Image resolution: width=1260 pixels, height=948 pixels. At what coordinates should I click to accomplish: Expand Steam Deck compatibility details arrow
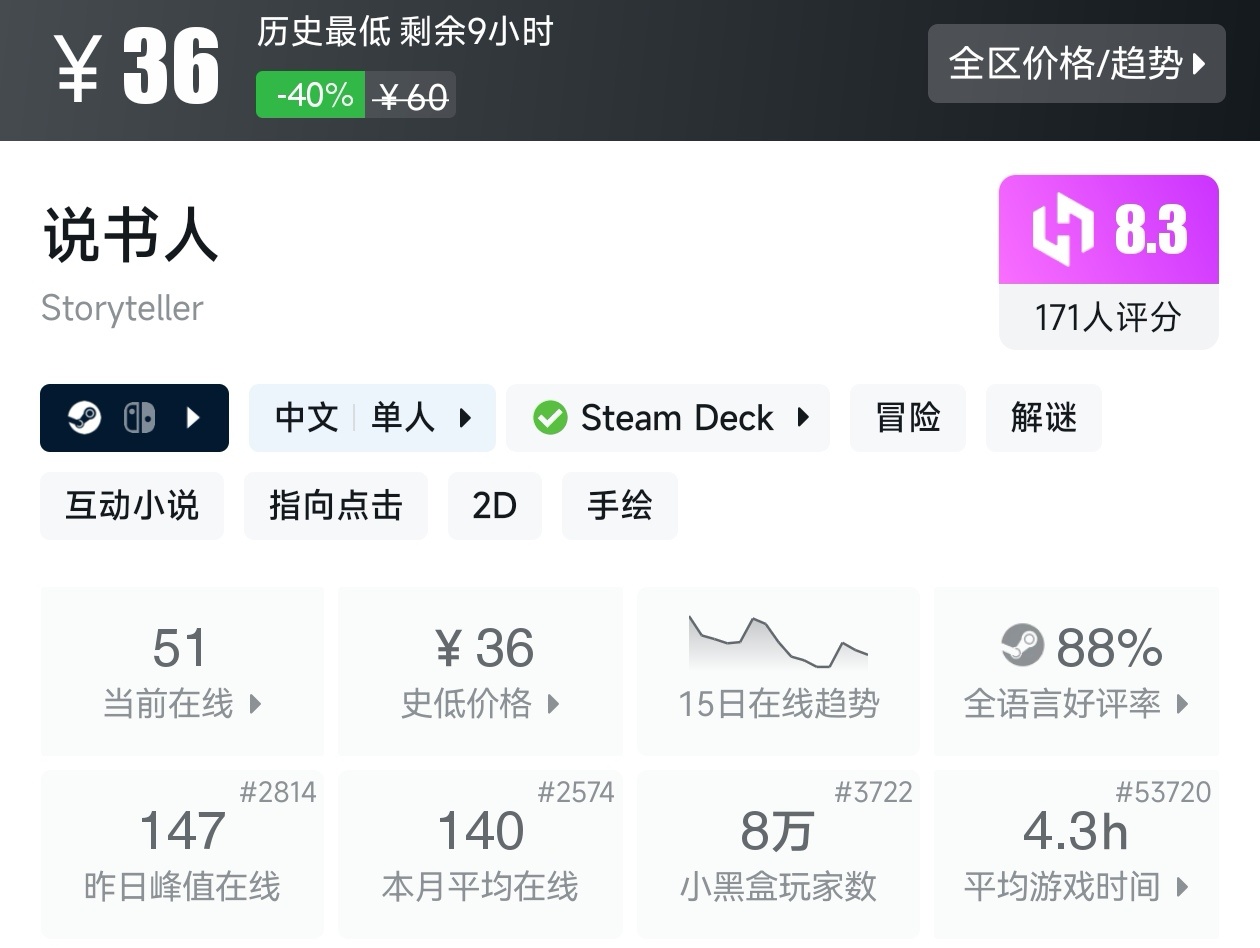coord(803,418)
